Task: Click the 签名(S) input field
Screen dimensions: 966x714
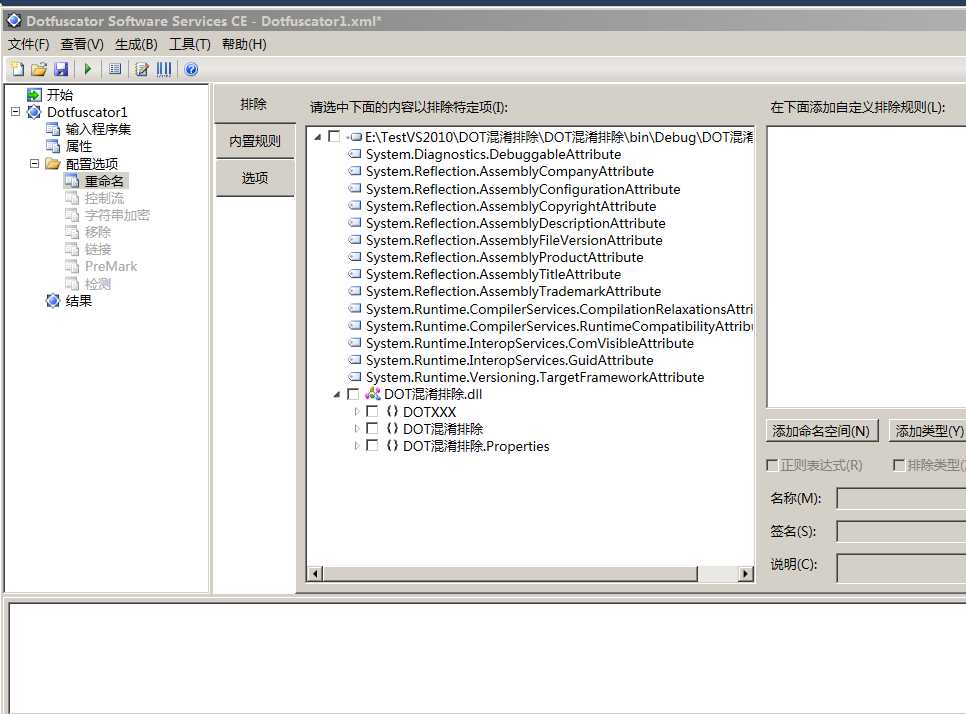Action: coord(901,532)
